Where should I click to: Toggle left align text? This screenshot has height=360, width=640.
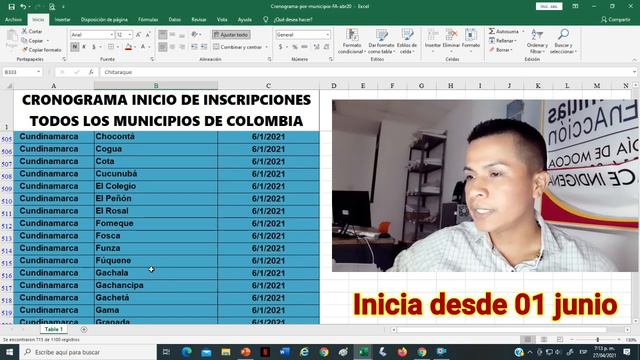[x=162, y=47]
